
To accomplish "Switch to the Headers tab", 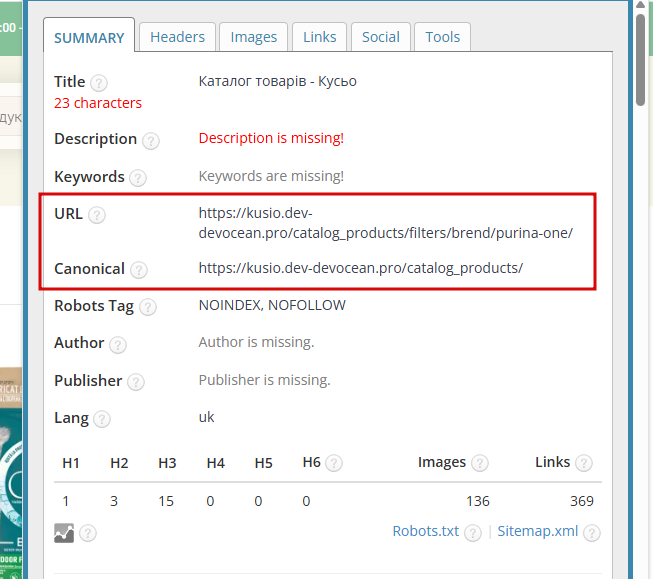I will point(177,37).
